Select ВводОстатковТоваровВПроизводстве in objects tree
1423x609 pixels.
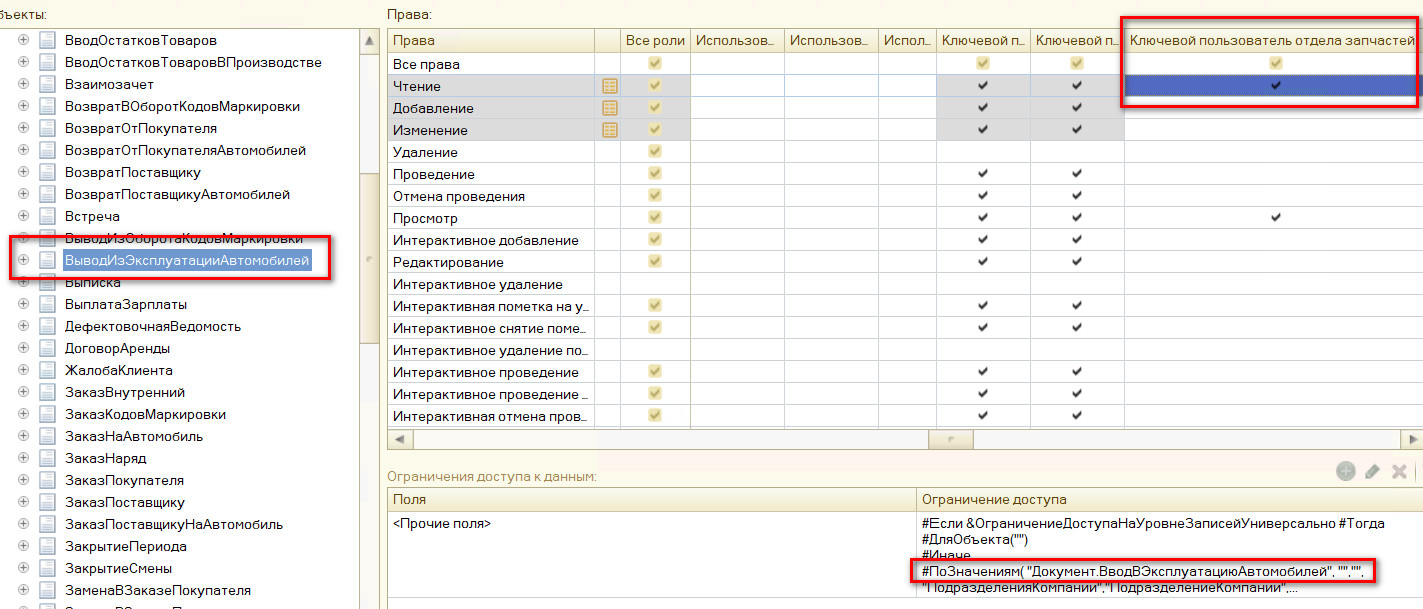pyautogui.click(x=193, y=62)
